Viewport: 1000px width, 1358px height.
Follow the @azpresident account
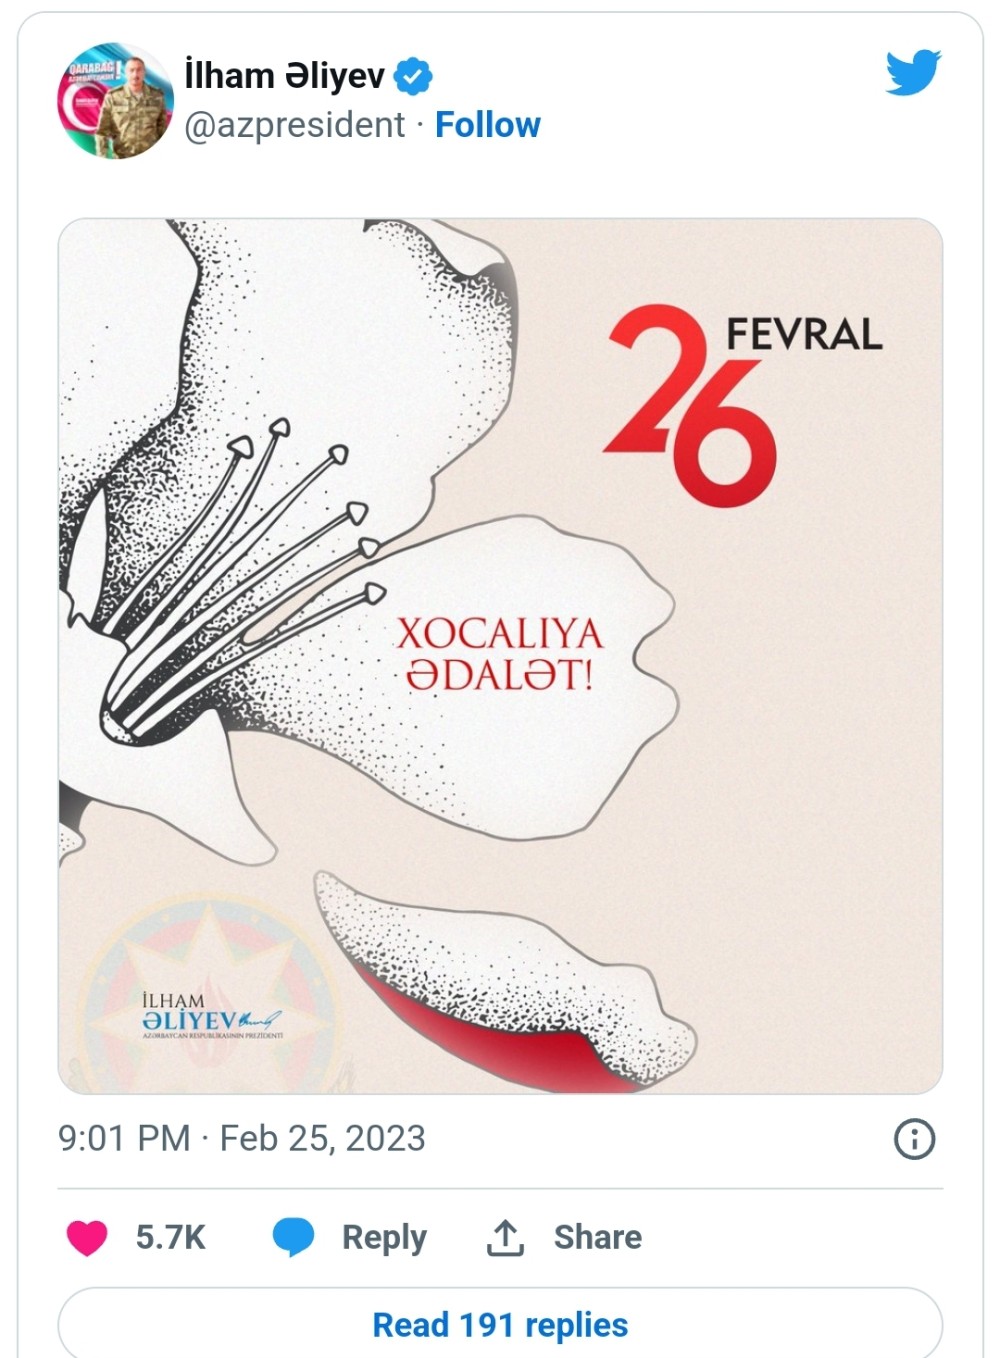(487, 125)
